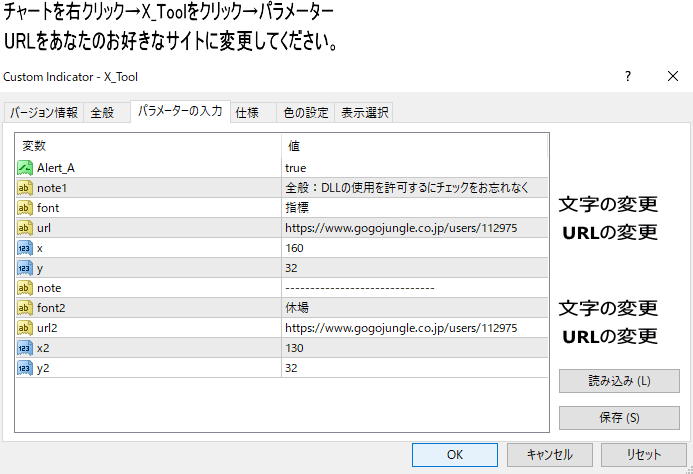Screen dimensions: 693x474
Task: Switch to the バージョン情報 tab
Action: point(44,113)
